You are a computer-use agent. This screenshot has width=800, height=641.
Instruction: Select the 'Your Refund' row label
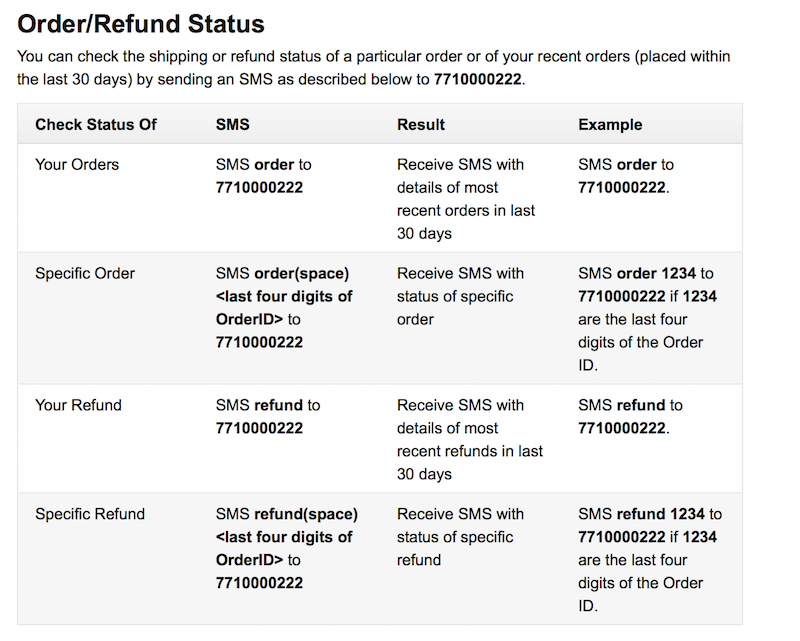(x=78, y=405)
